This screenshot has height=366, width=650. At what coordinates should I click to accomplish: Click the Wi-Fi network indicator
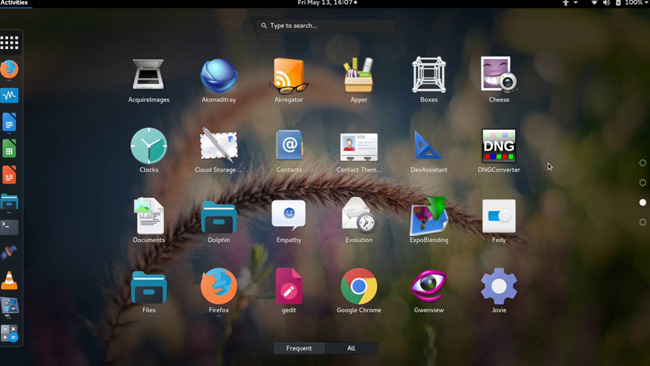tap(594, 3)
